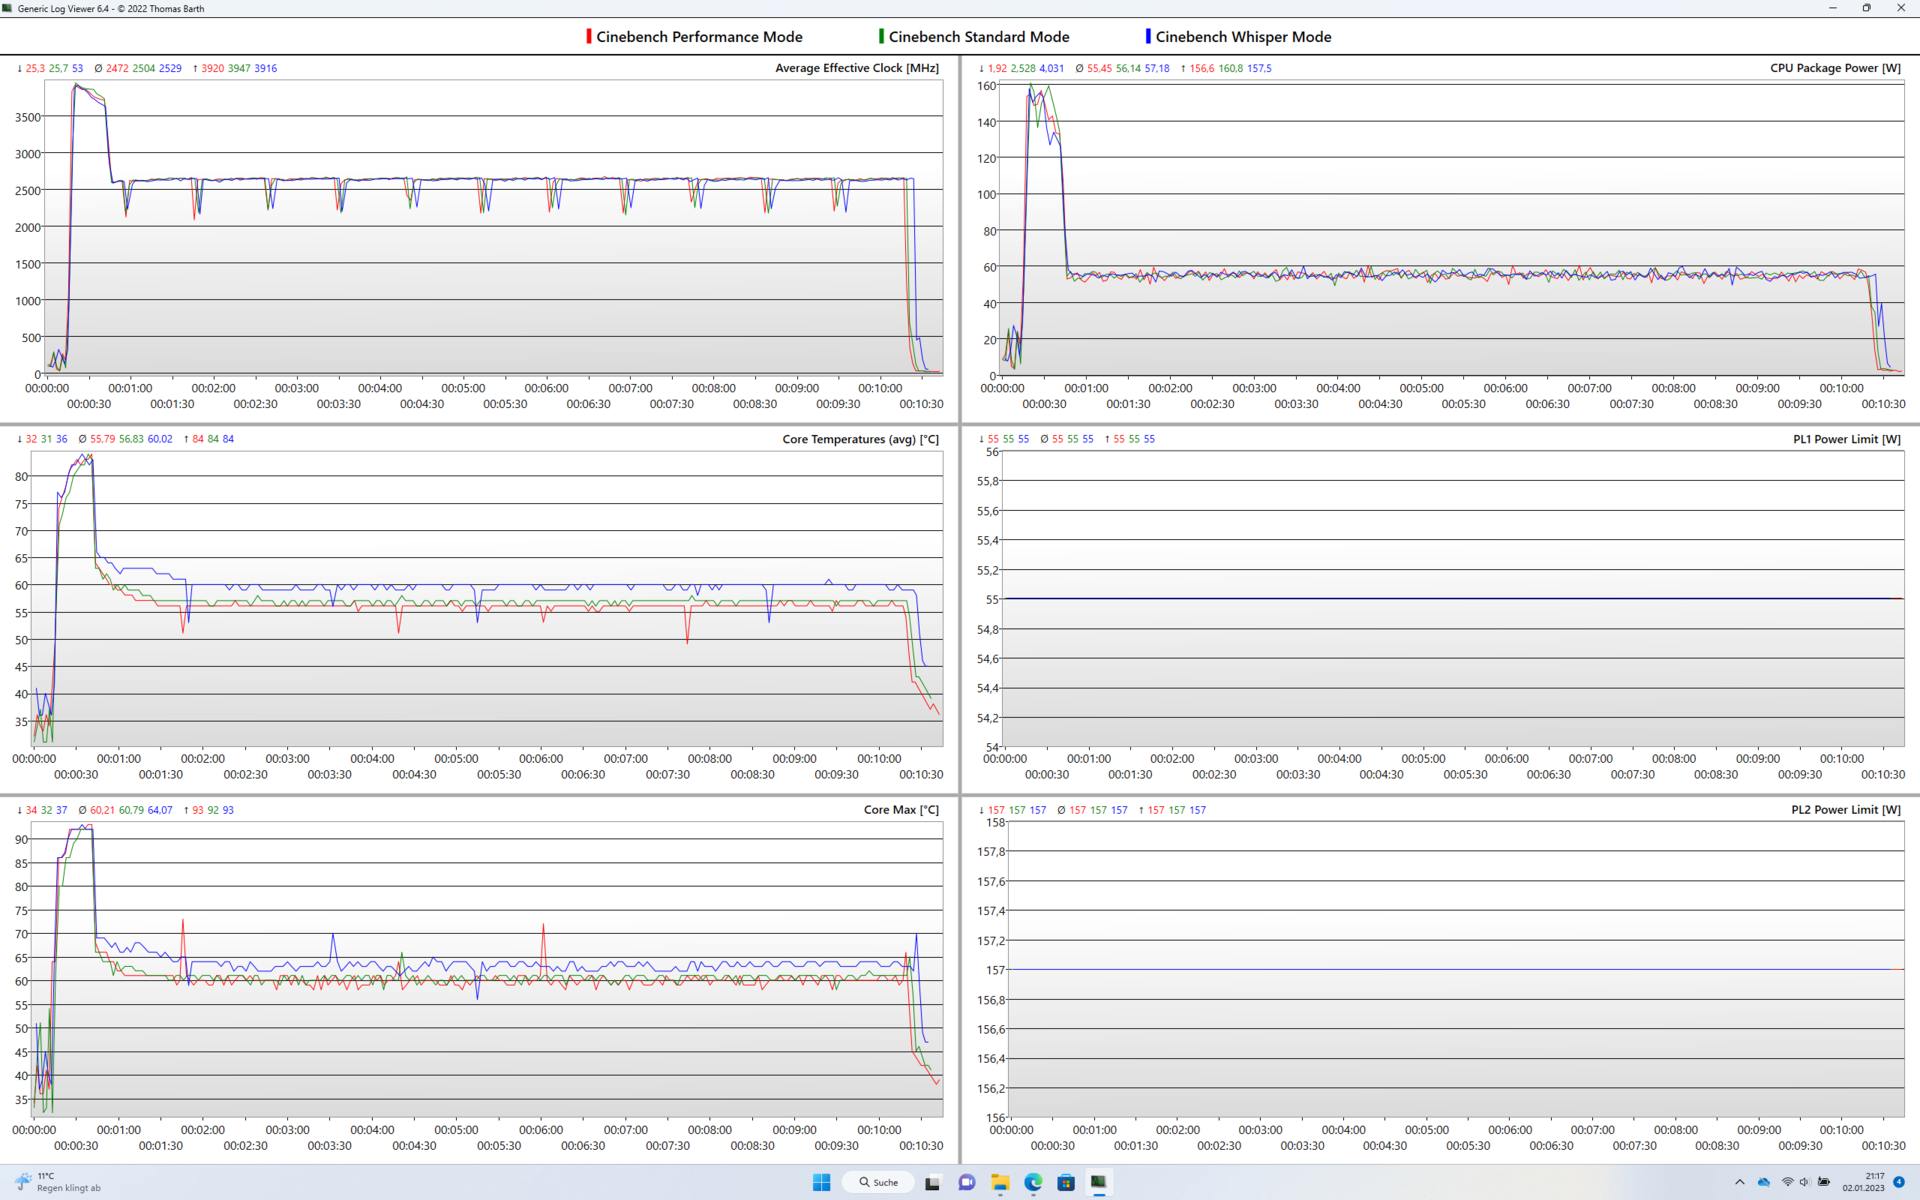Open Task View from the taskbar
This screenshot has width=1920, height=1200.
[x=932, y=1182]
